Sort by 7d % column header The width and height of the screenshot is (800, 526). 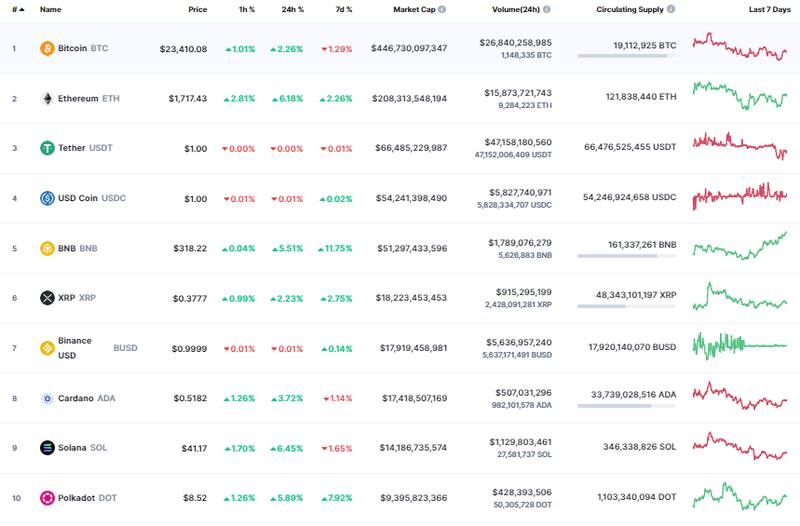[343, 9]
